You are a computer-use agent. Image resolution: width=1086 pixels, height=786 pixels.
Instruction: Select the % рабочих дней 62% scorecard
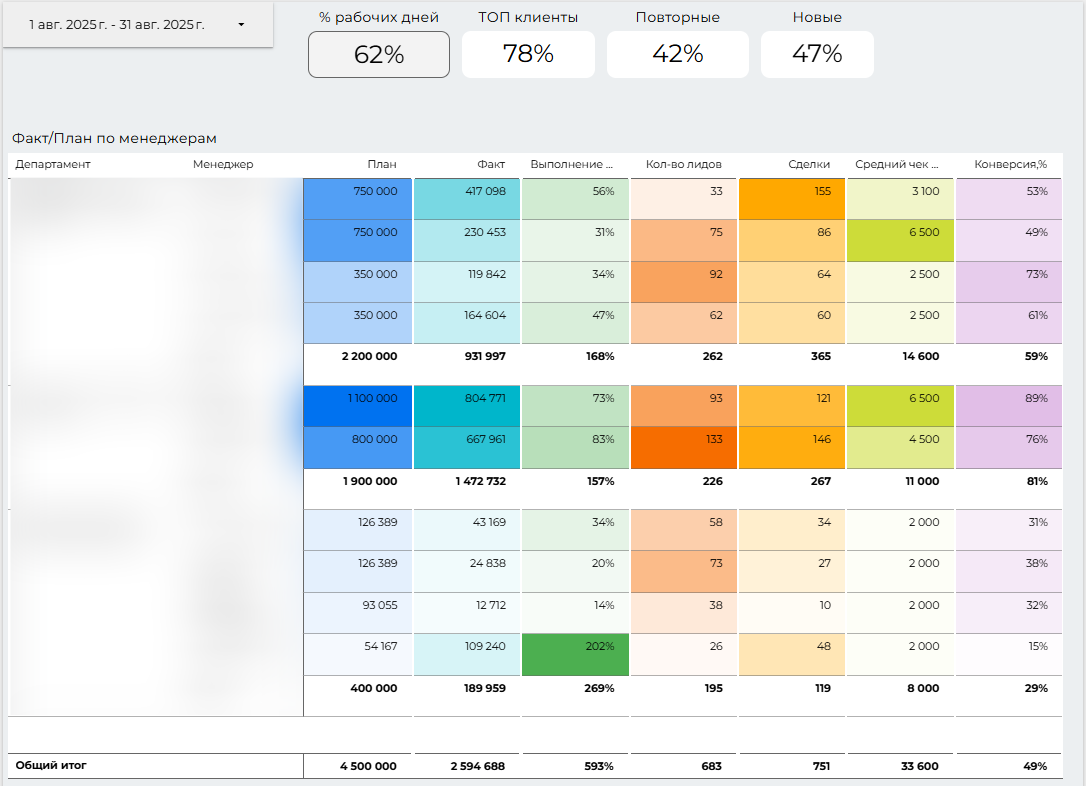click(x=378, y=54)
